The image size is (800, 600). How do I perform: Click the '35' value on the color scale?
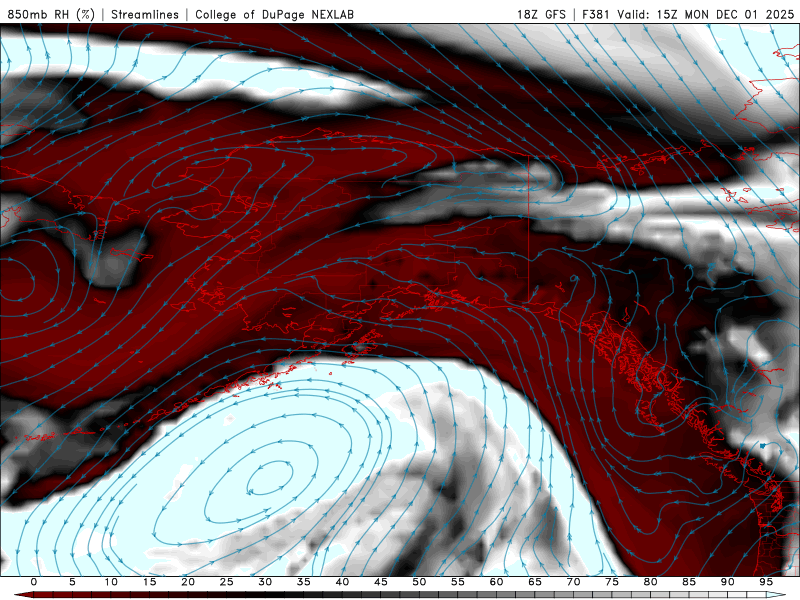tap(304, 582)
